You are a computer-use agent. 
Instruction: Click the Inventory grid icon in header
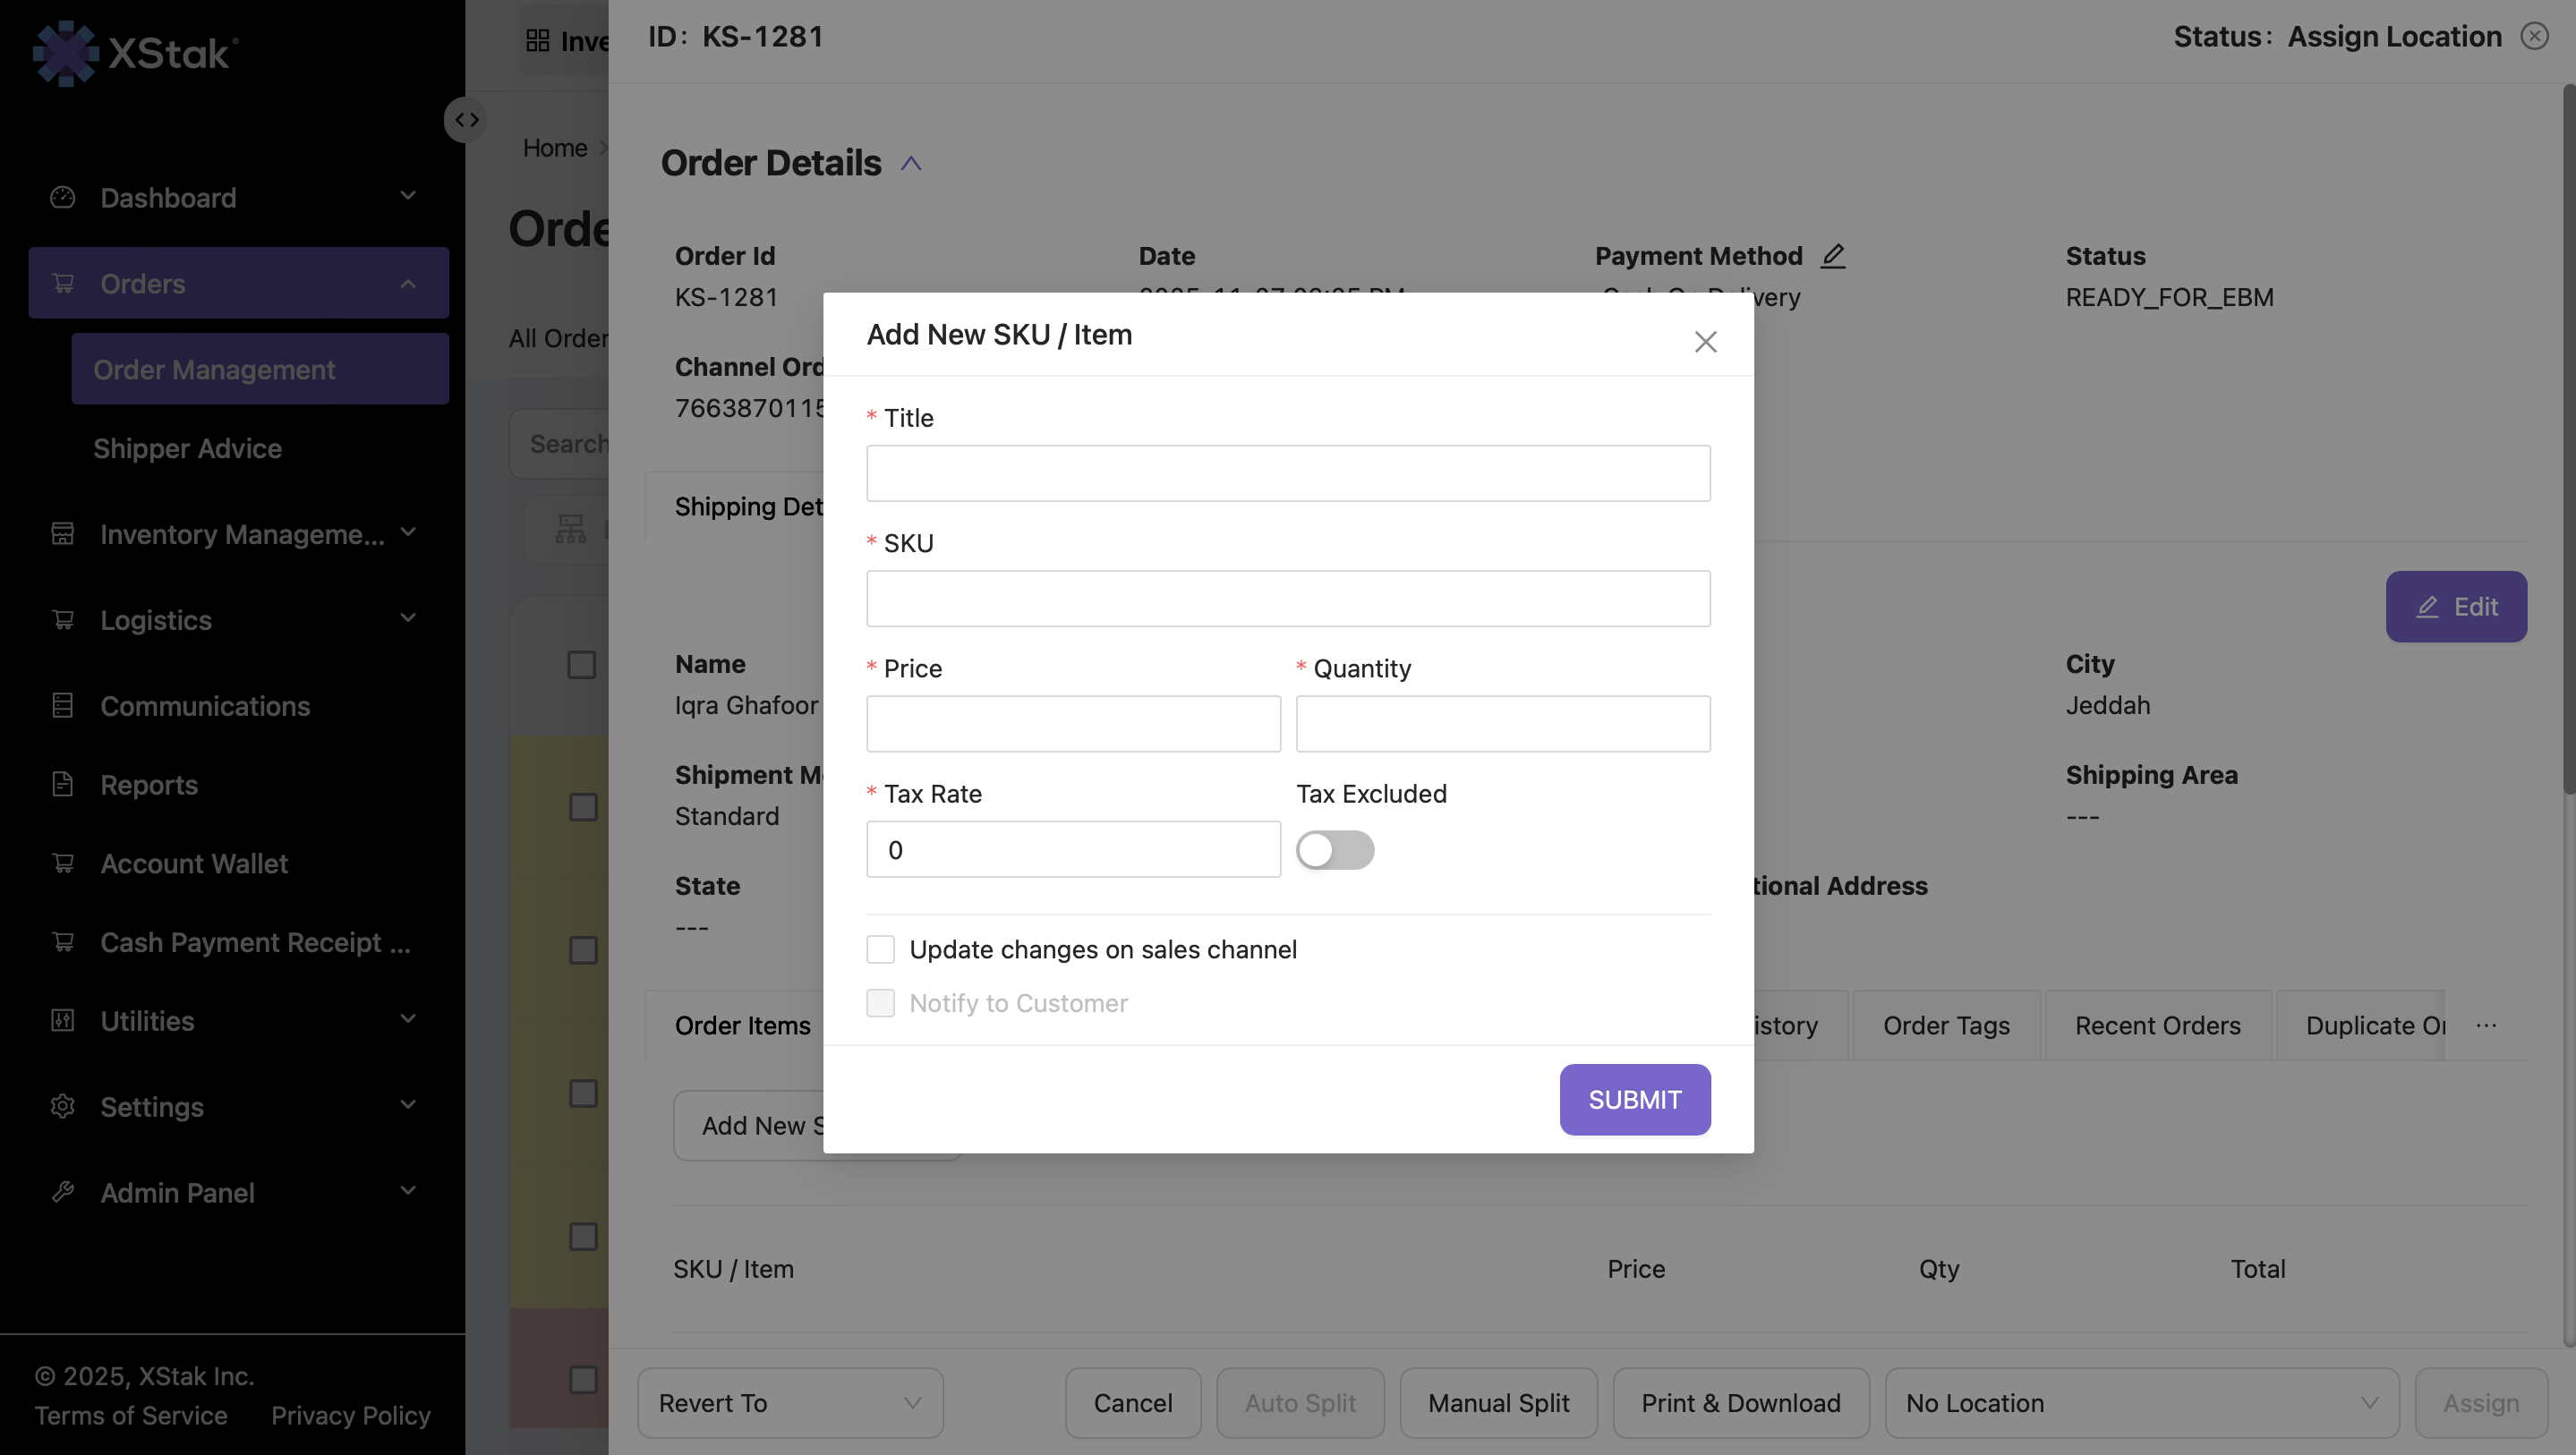538,40
